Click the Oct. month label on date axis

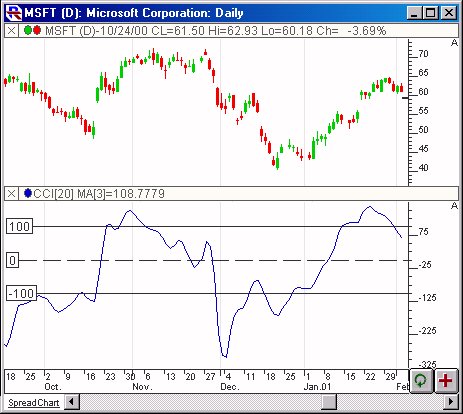pyautogui.click(x=53, y=387)
